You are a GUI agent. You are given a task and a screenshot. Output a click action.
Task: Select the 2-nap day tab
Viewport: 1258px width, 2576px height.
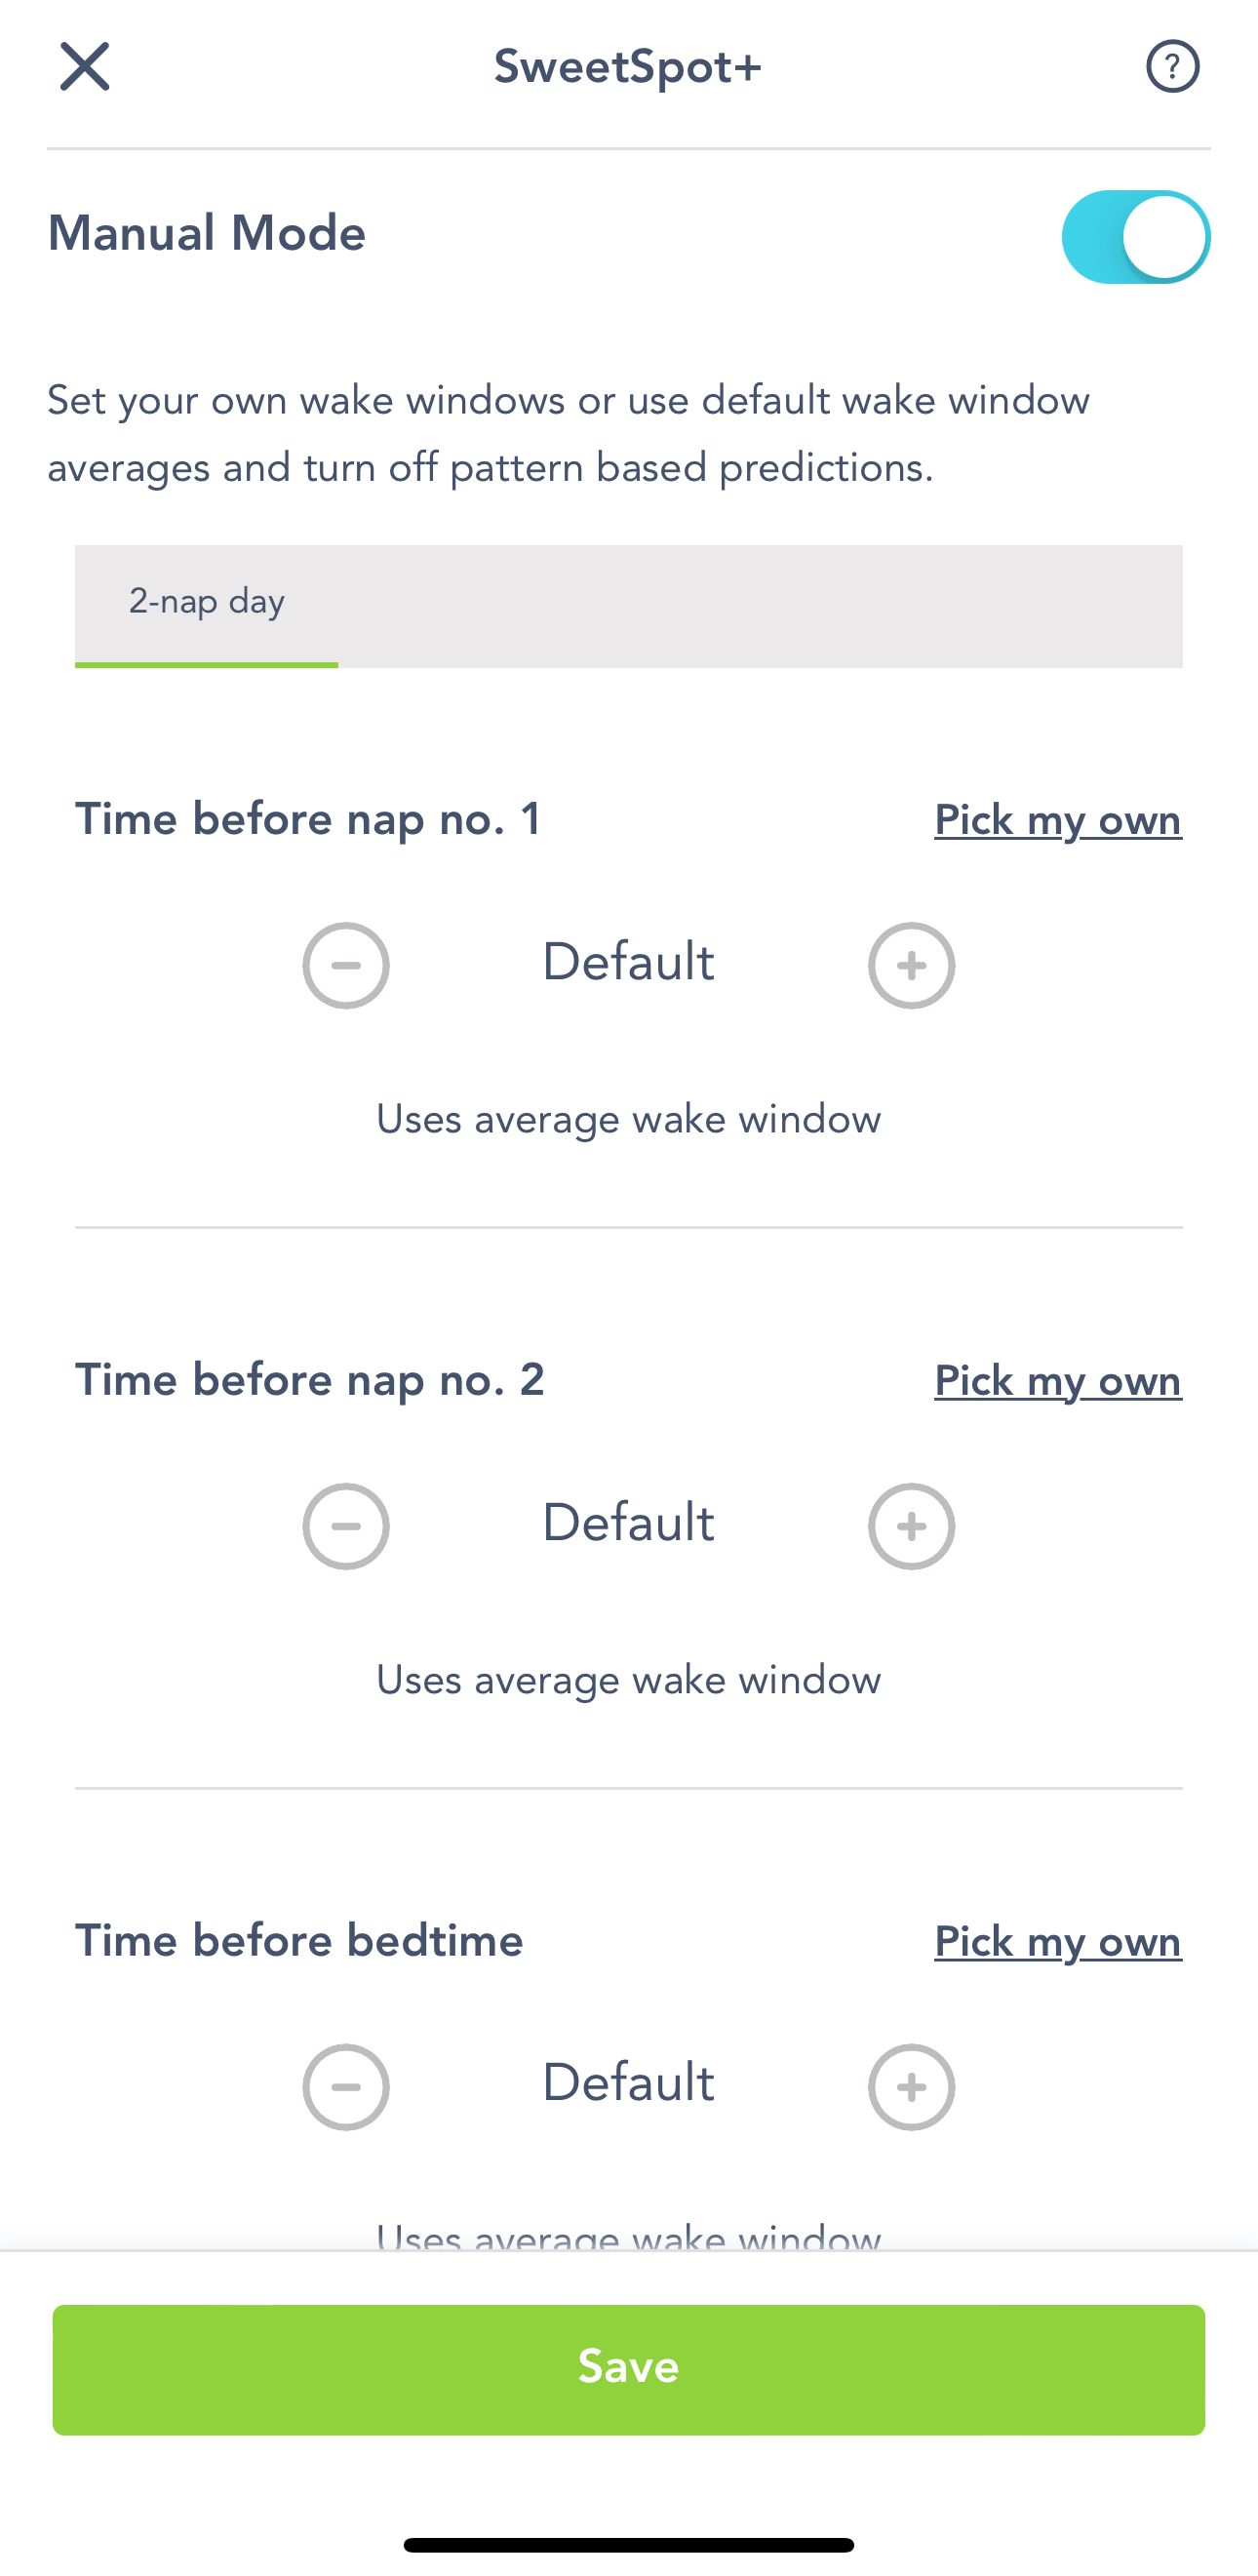207,603
